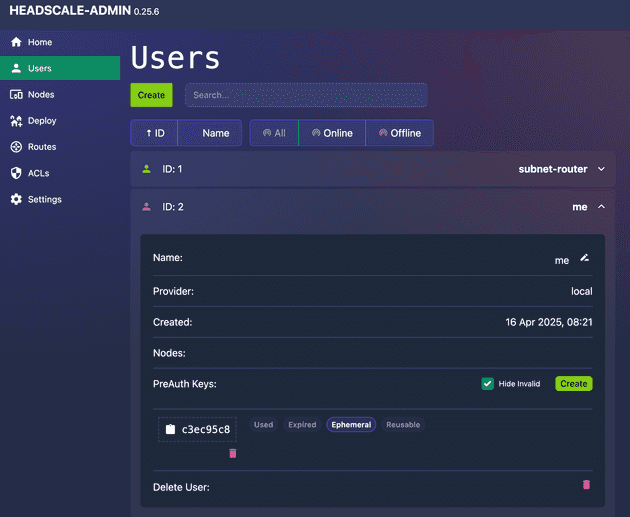Toggle the Reusable key filter
Screen dimensions: 630x517
point(403,425)
